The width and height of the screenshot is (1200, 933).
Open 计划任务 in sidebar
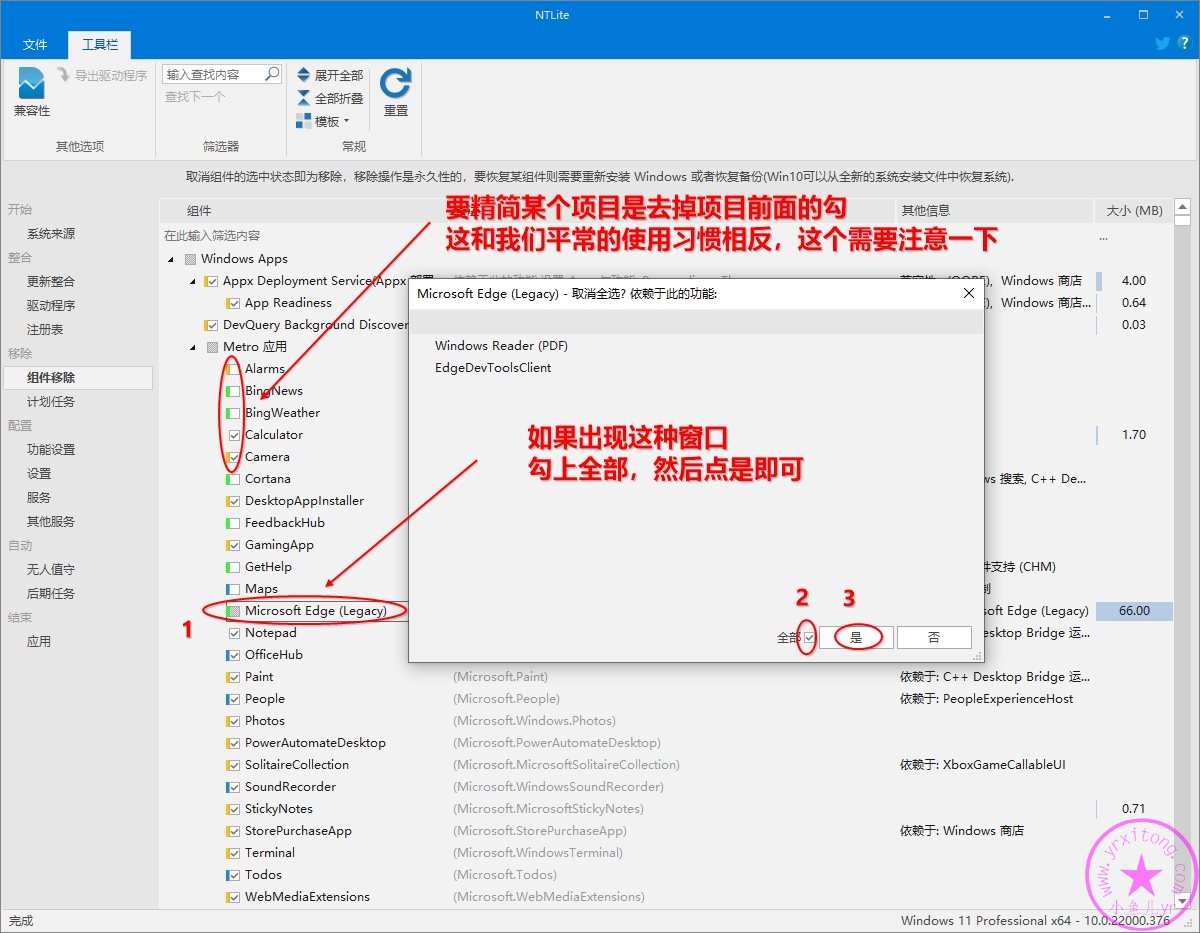pyautogui.click(x=51, y=401)
